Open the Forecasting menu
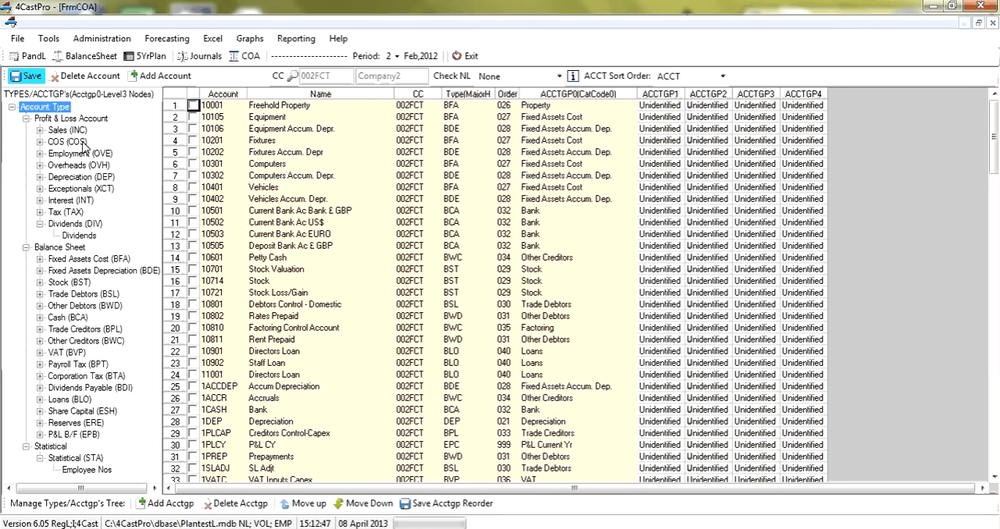Viewport: 1000px width, 529px height. 167,38
